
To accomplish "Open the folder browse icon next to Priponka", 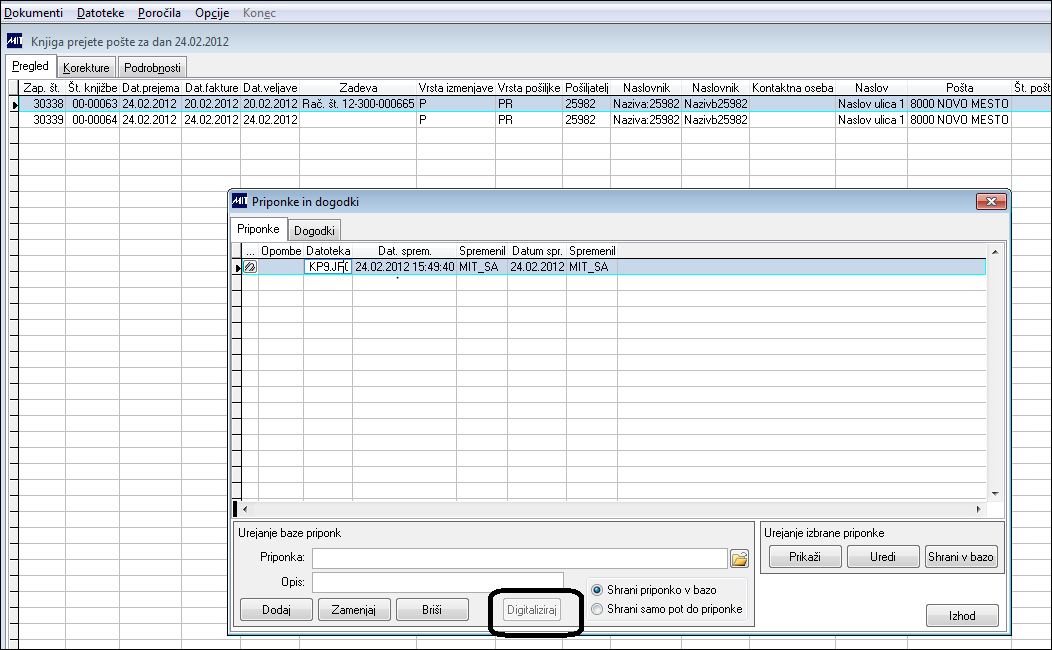I will [x=739, y=558].
